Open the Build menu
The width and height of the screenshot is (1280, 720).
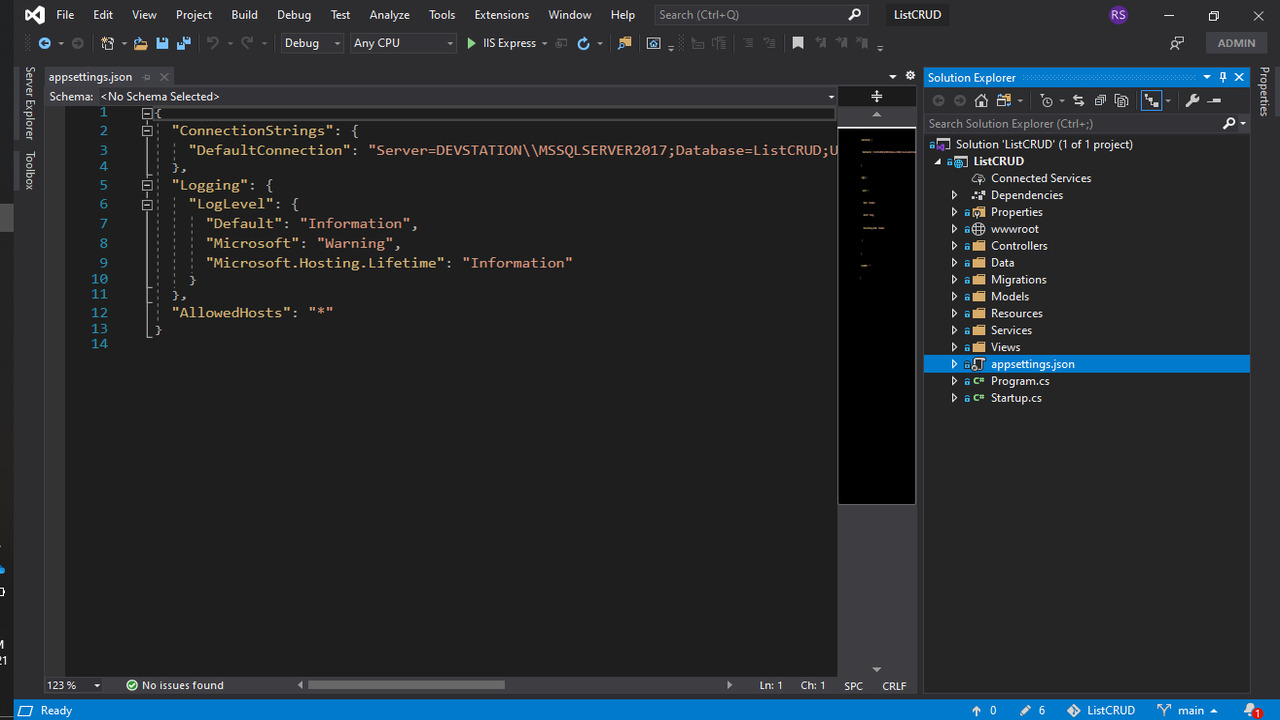pos(244,15)
